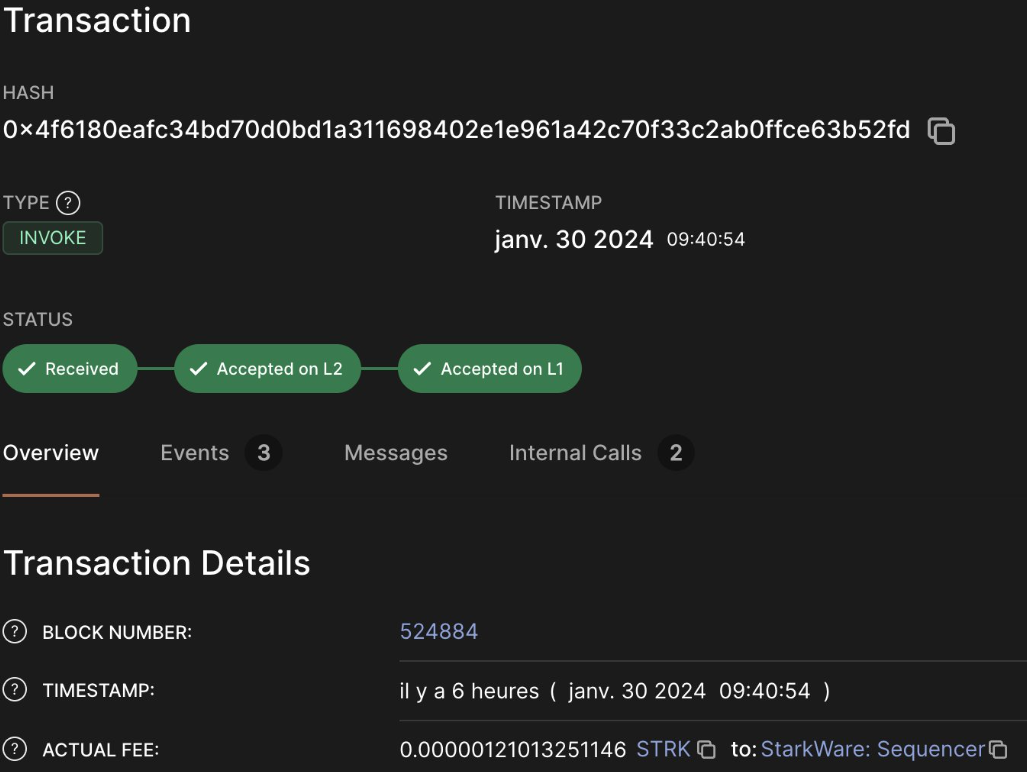Image resolution: width=1027 pixels, height=772 pixels.
Task: Click the transaction hash text
Action: point(456,130)
